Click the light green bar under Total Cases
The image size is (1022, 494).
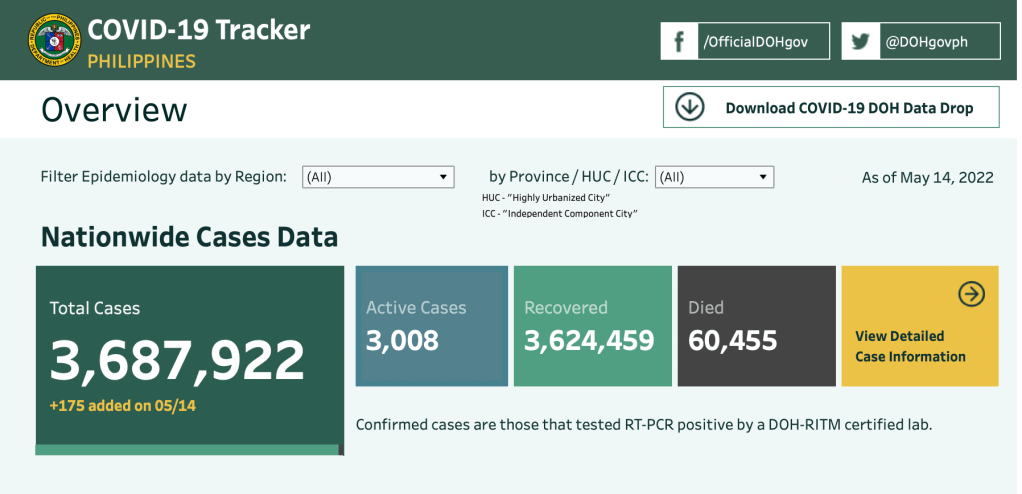(187, 450)
